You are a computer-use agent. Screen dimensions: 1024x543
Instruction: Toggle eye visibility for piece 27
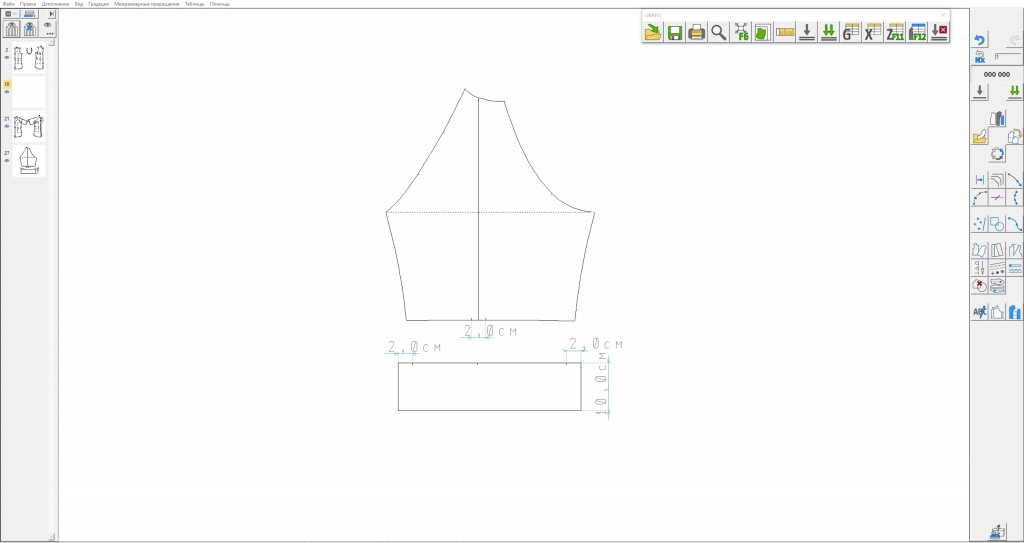7,161
